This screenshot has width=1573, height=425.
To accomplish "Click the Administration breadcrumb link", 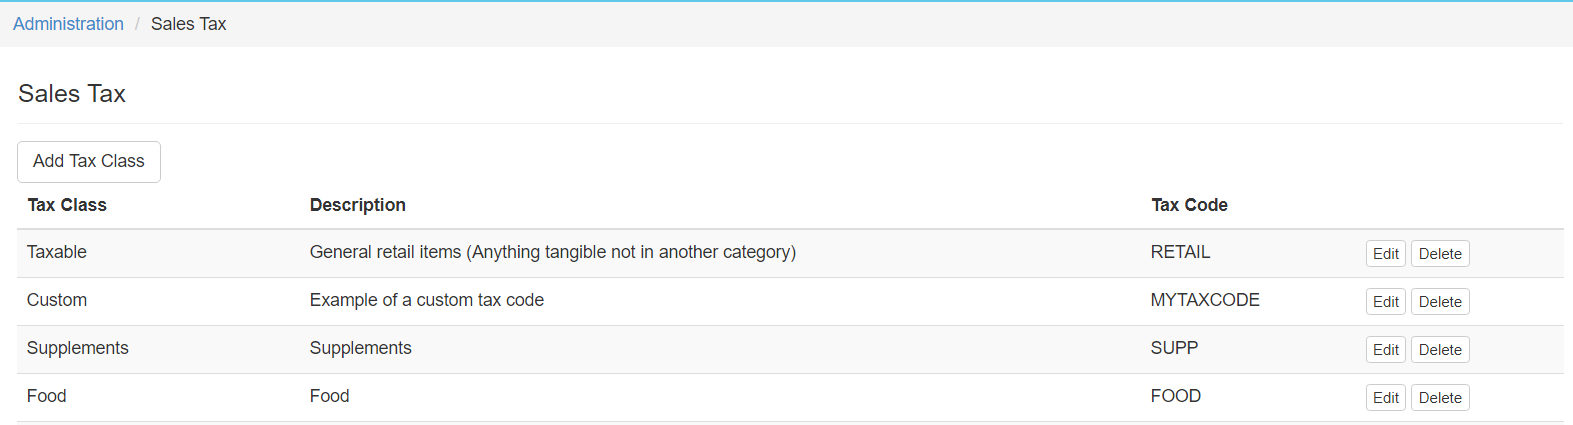I will pyautogui.click(x=68, y=24).
